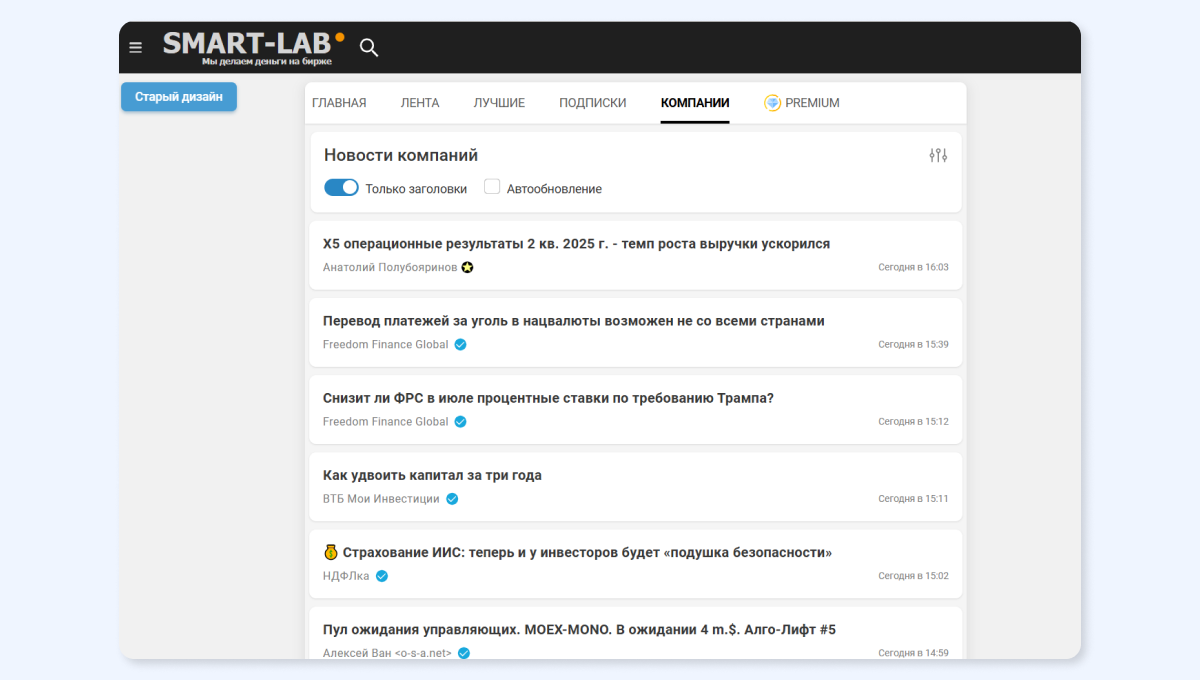Open author НДФЛка profile

coord(346,576)
